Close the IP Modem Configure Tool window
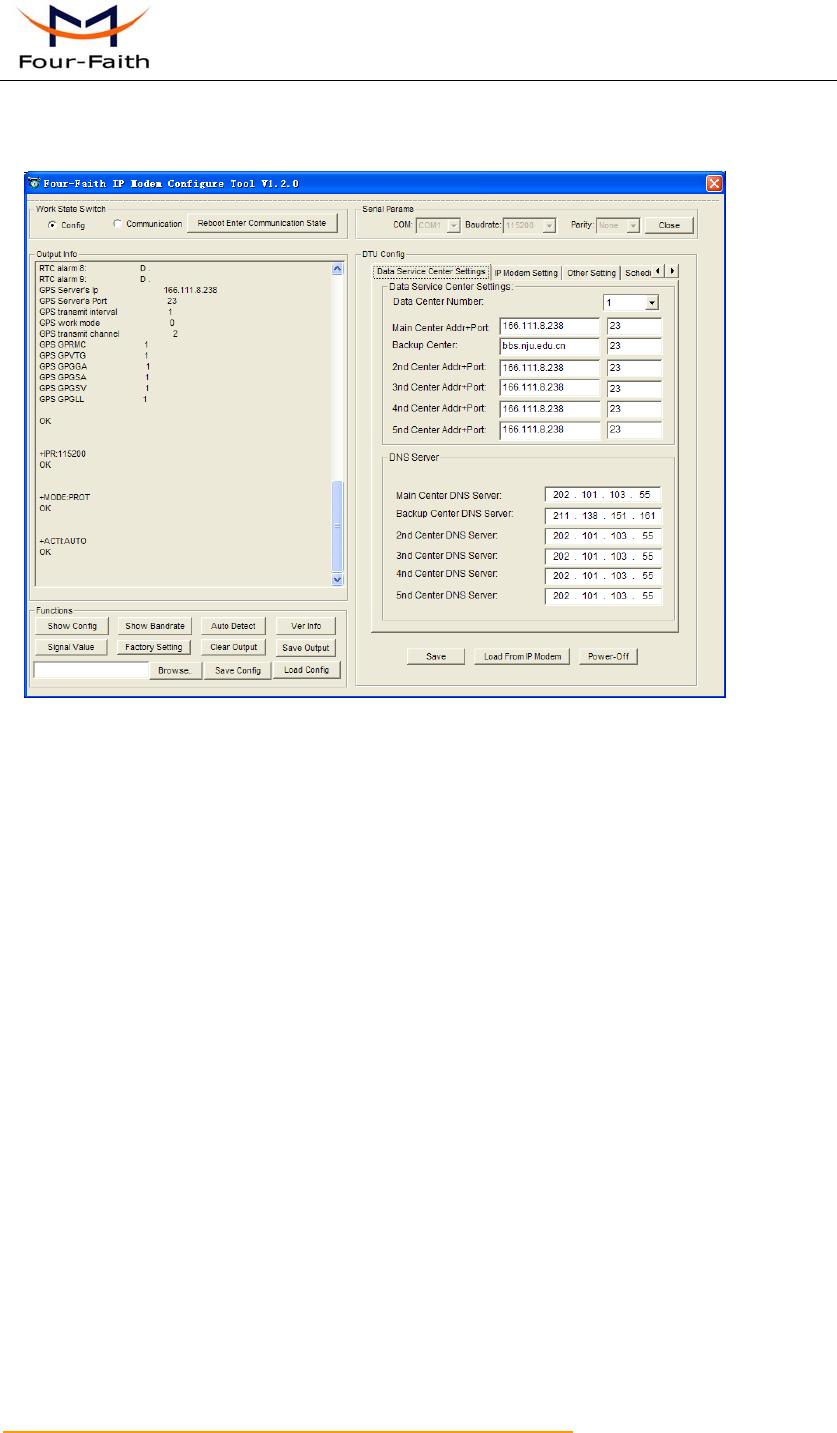This screenshot has width=837, height=1433. coord(714,184)
